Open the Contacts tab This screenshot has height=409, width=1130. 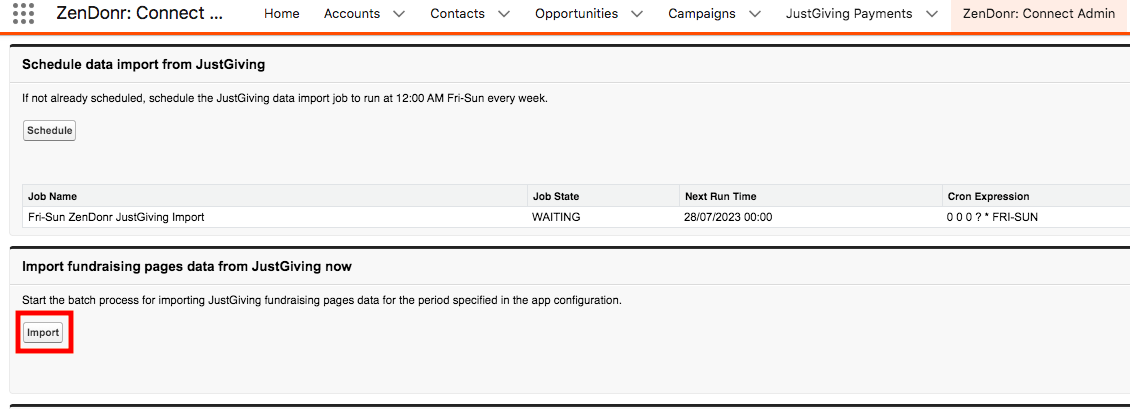458,14
